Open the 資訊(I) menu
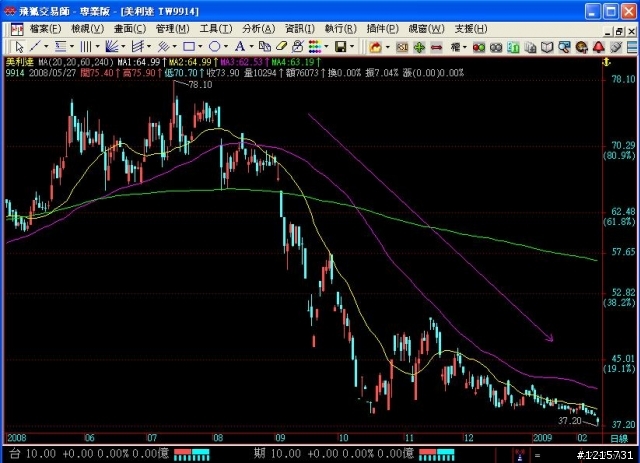 [300, 29]
